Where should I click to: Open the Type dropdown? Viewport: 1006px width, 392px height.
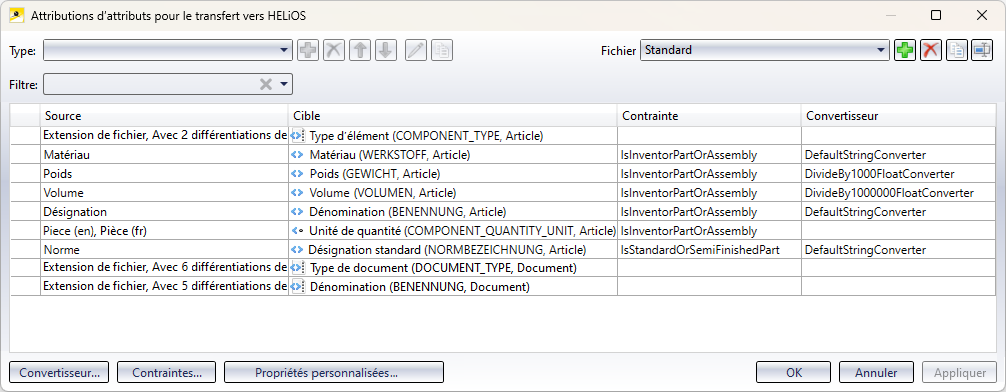168,50
